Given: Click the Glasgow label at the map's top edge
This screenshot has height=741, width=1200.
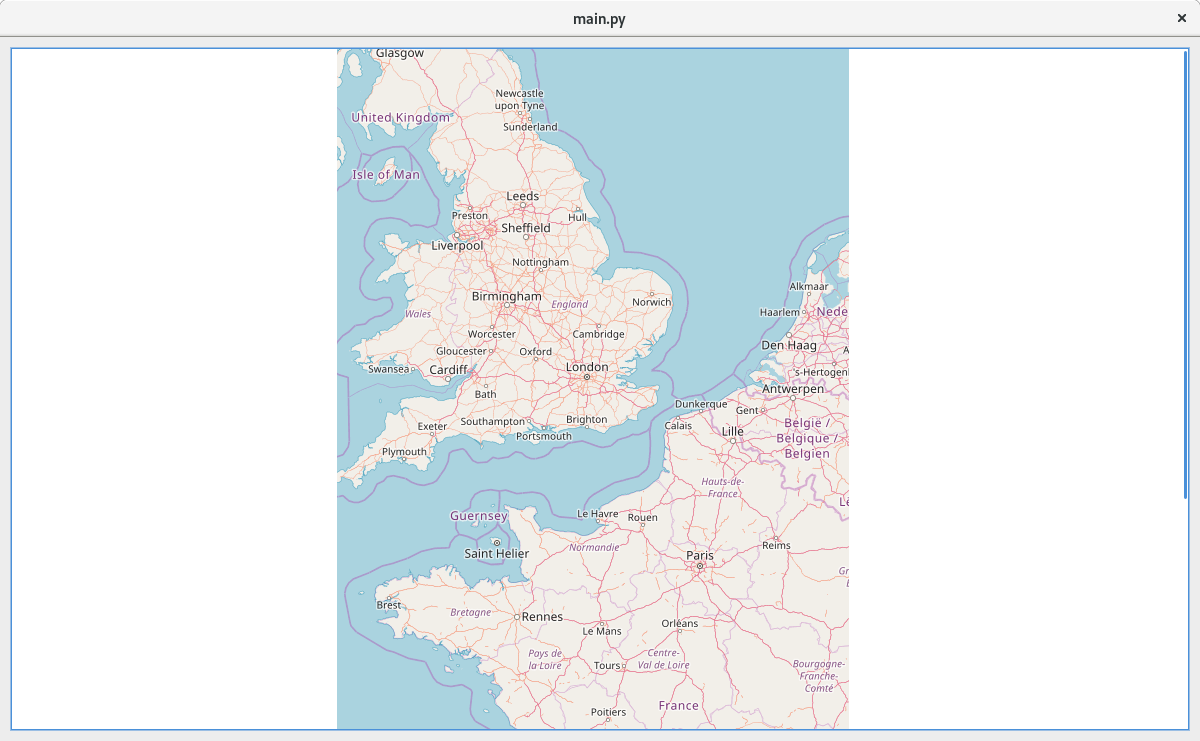Looking at the screenshot, I should pos(400,53).
